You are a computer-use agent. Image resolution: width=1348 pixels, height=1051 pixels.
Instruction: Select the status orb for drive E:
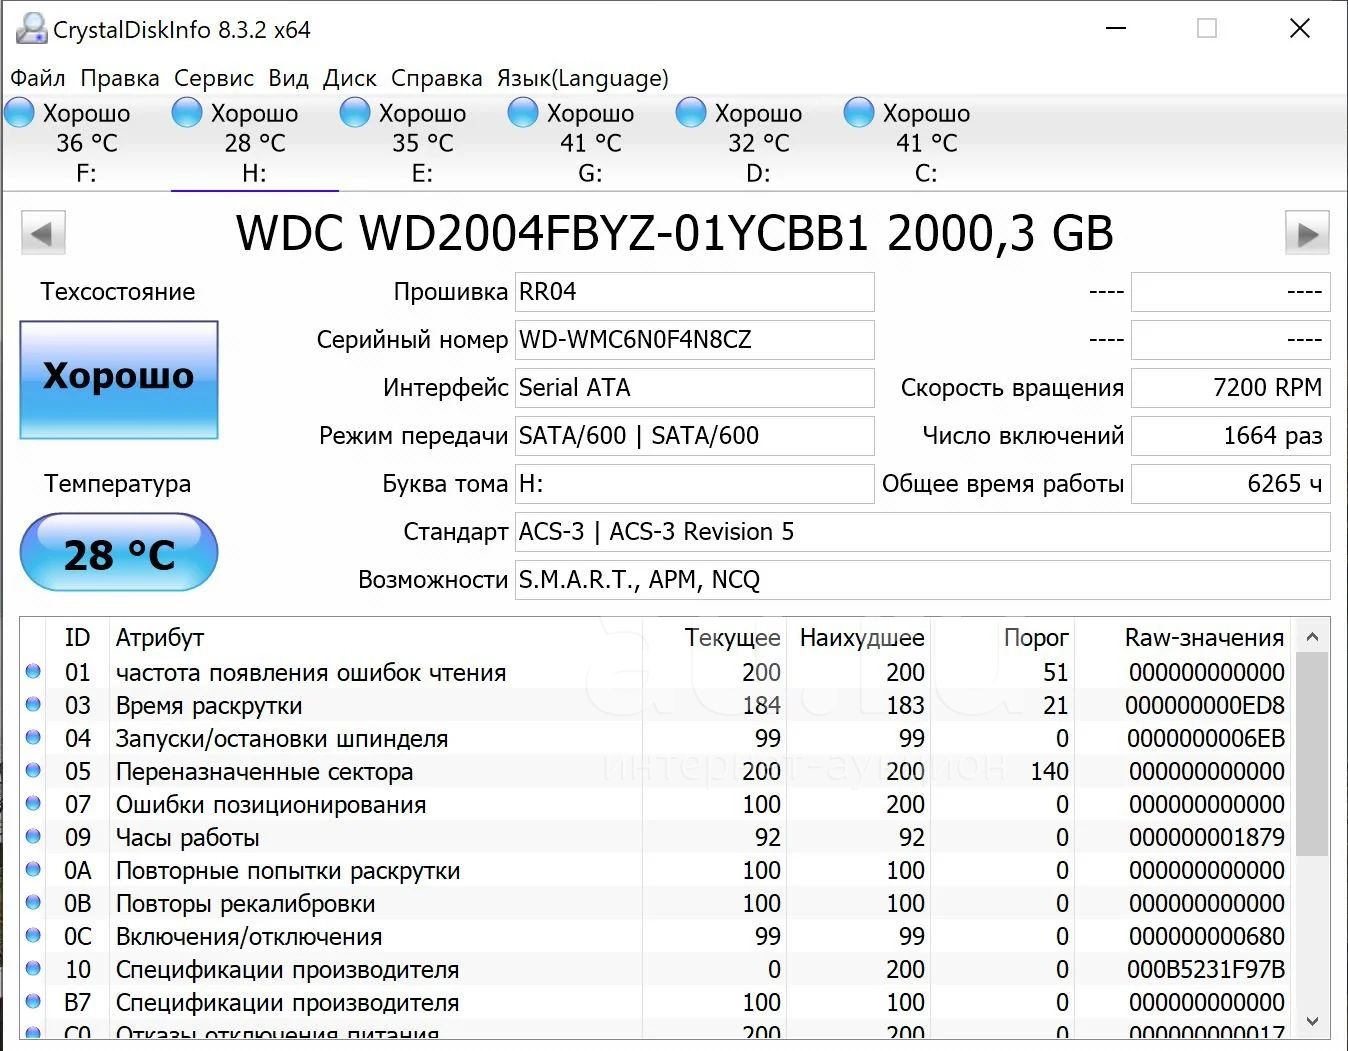(x=355, y=113)
